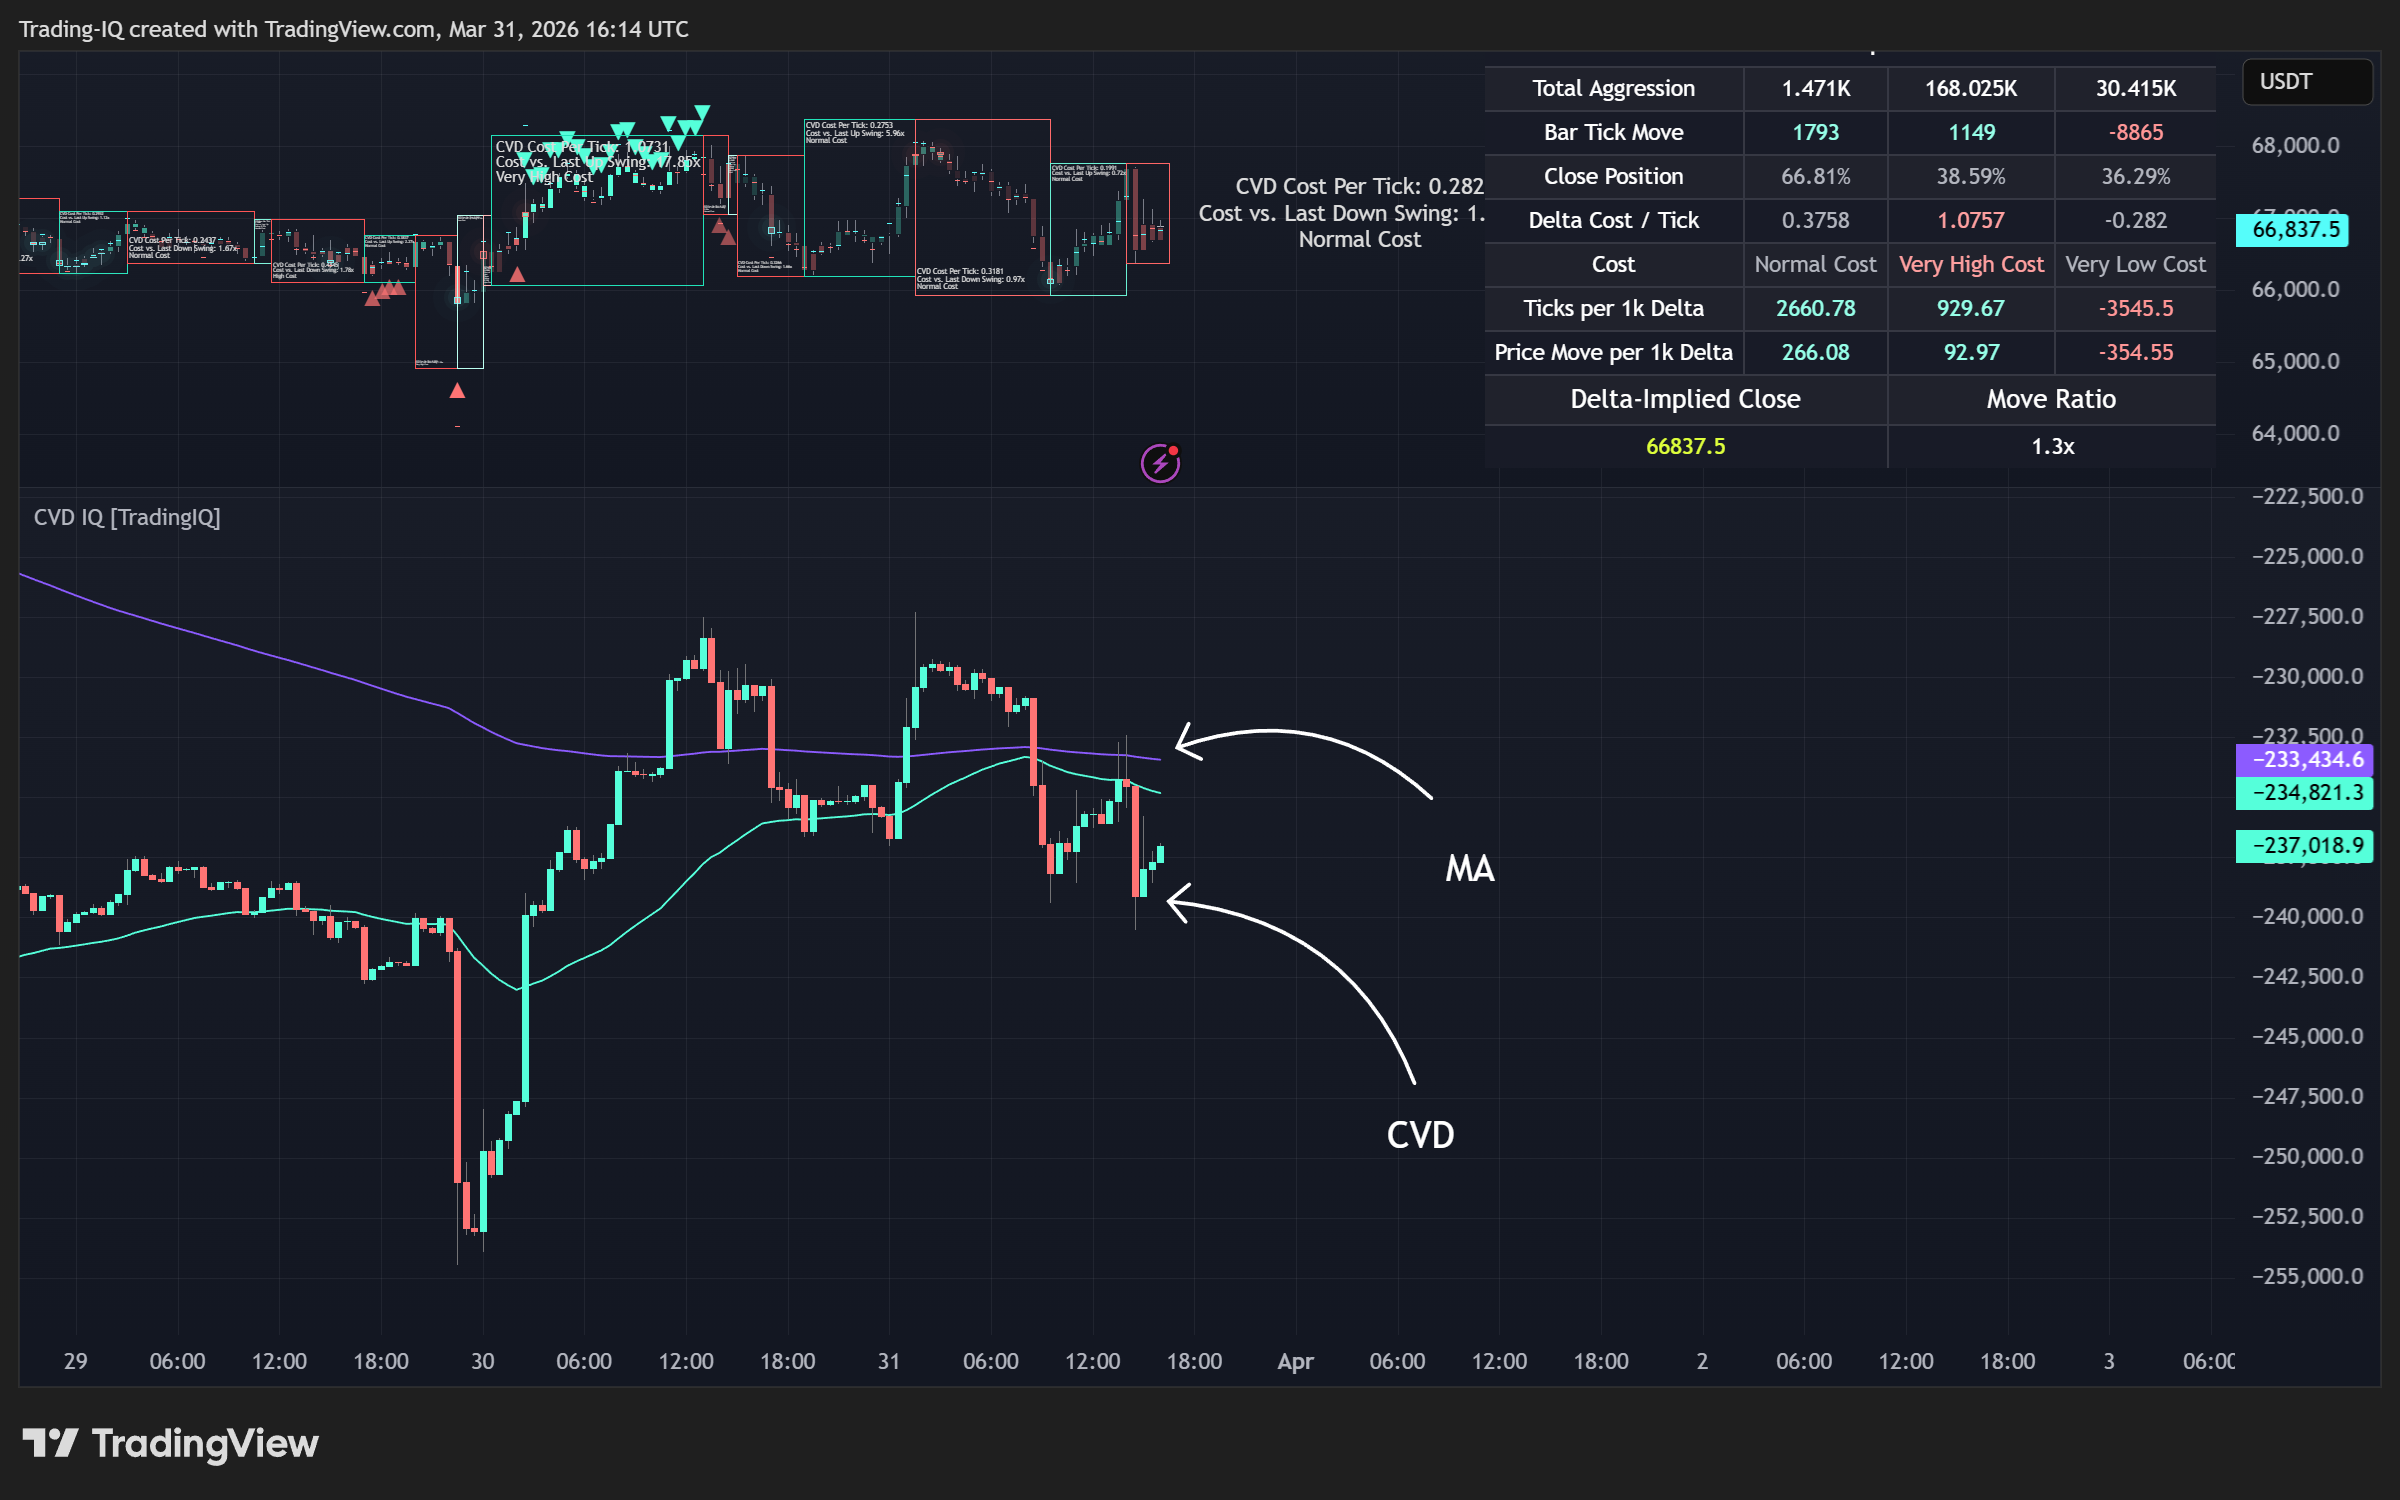The width and height of the screenshot is (2400, 1500).
Task: Select the Bar Tick Move row header
Action: point(1613,132)
